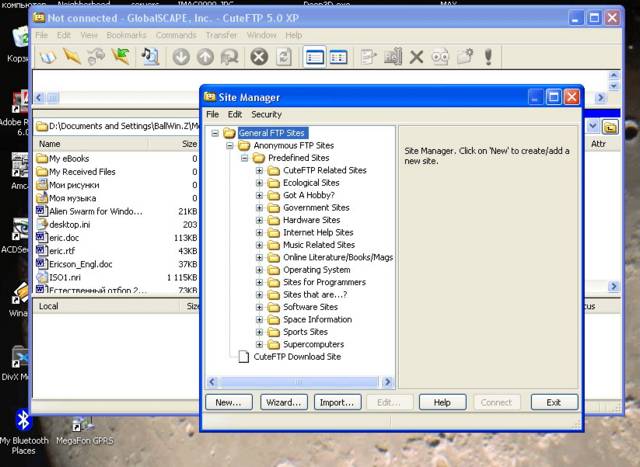Click the Wizard... button

(x=284, y=403)
